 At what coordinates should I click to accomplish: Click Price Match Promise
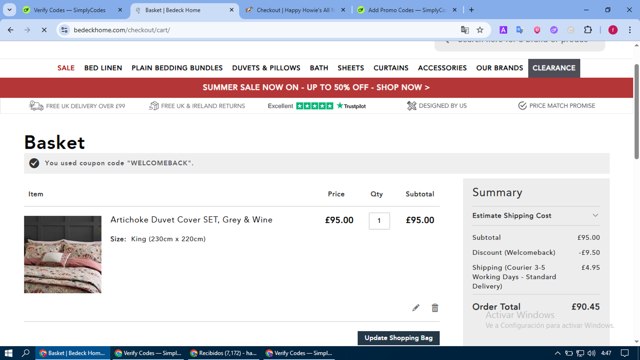pyautogui.click(x=556, y=106)
